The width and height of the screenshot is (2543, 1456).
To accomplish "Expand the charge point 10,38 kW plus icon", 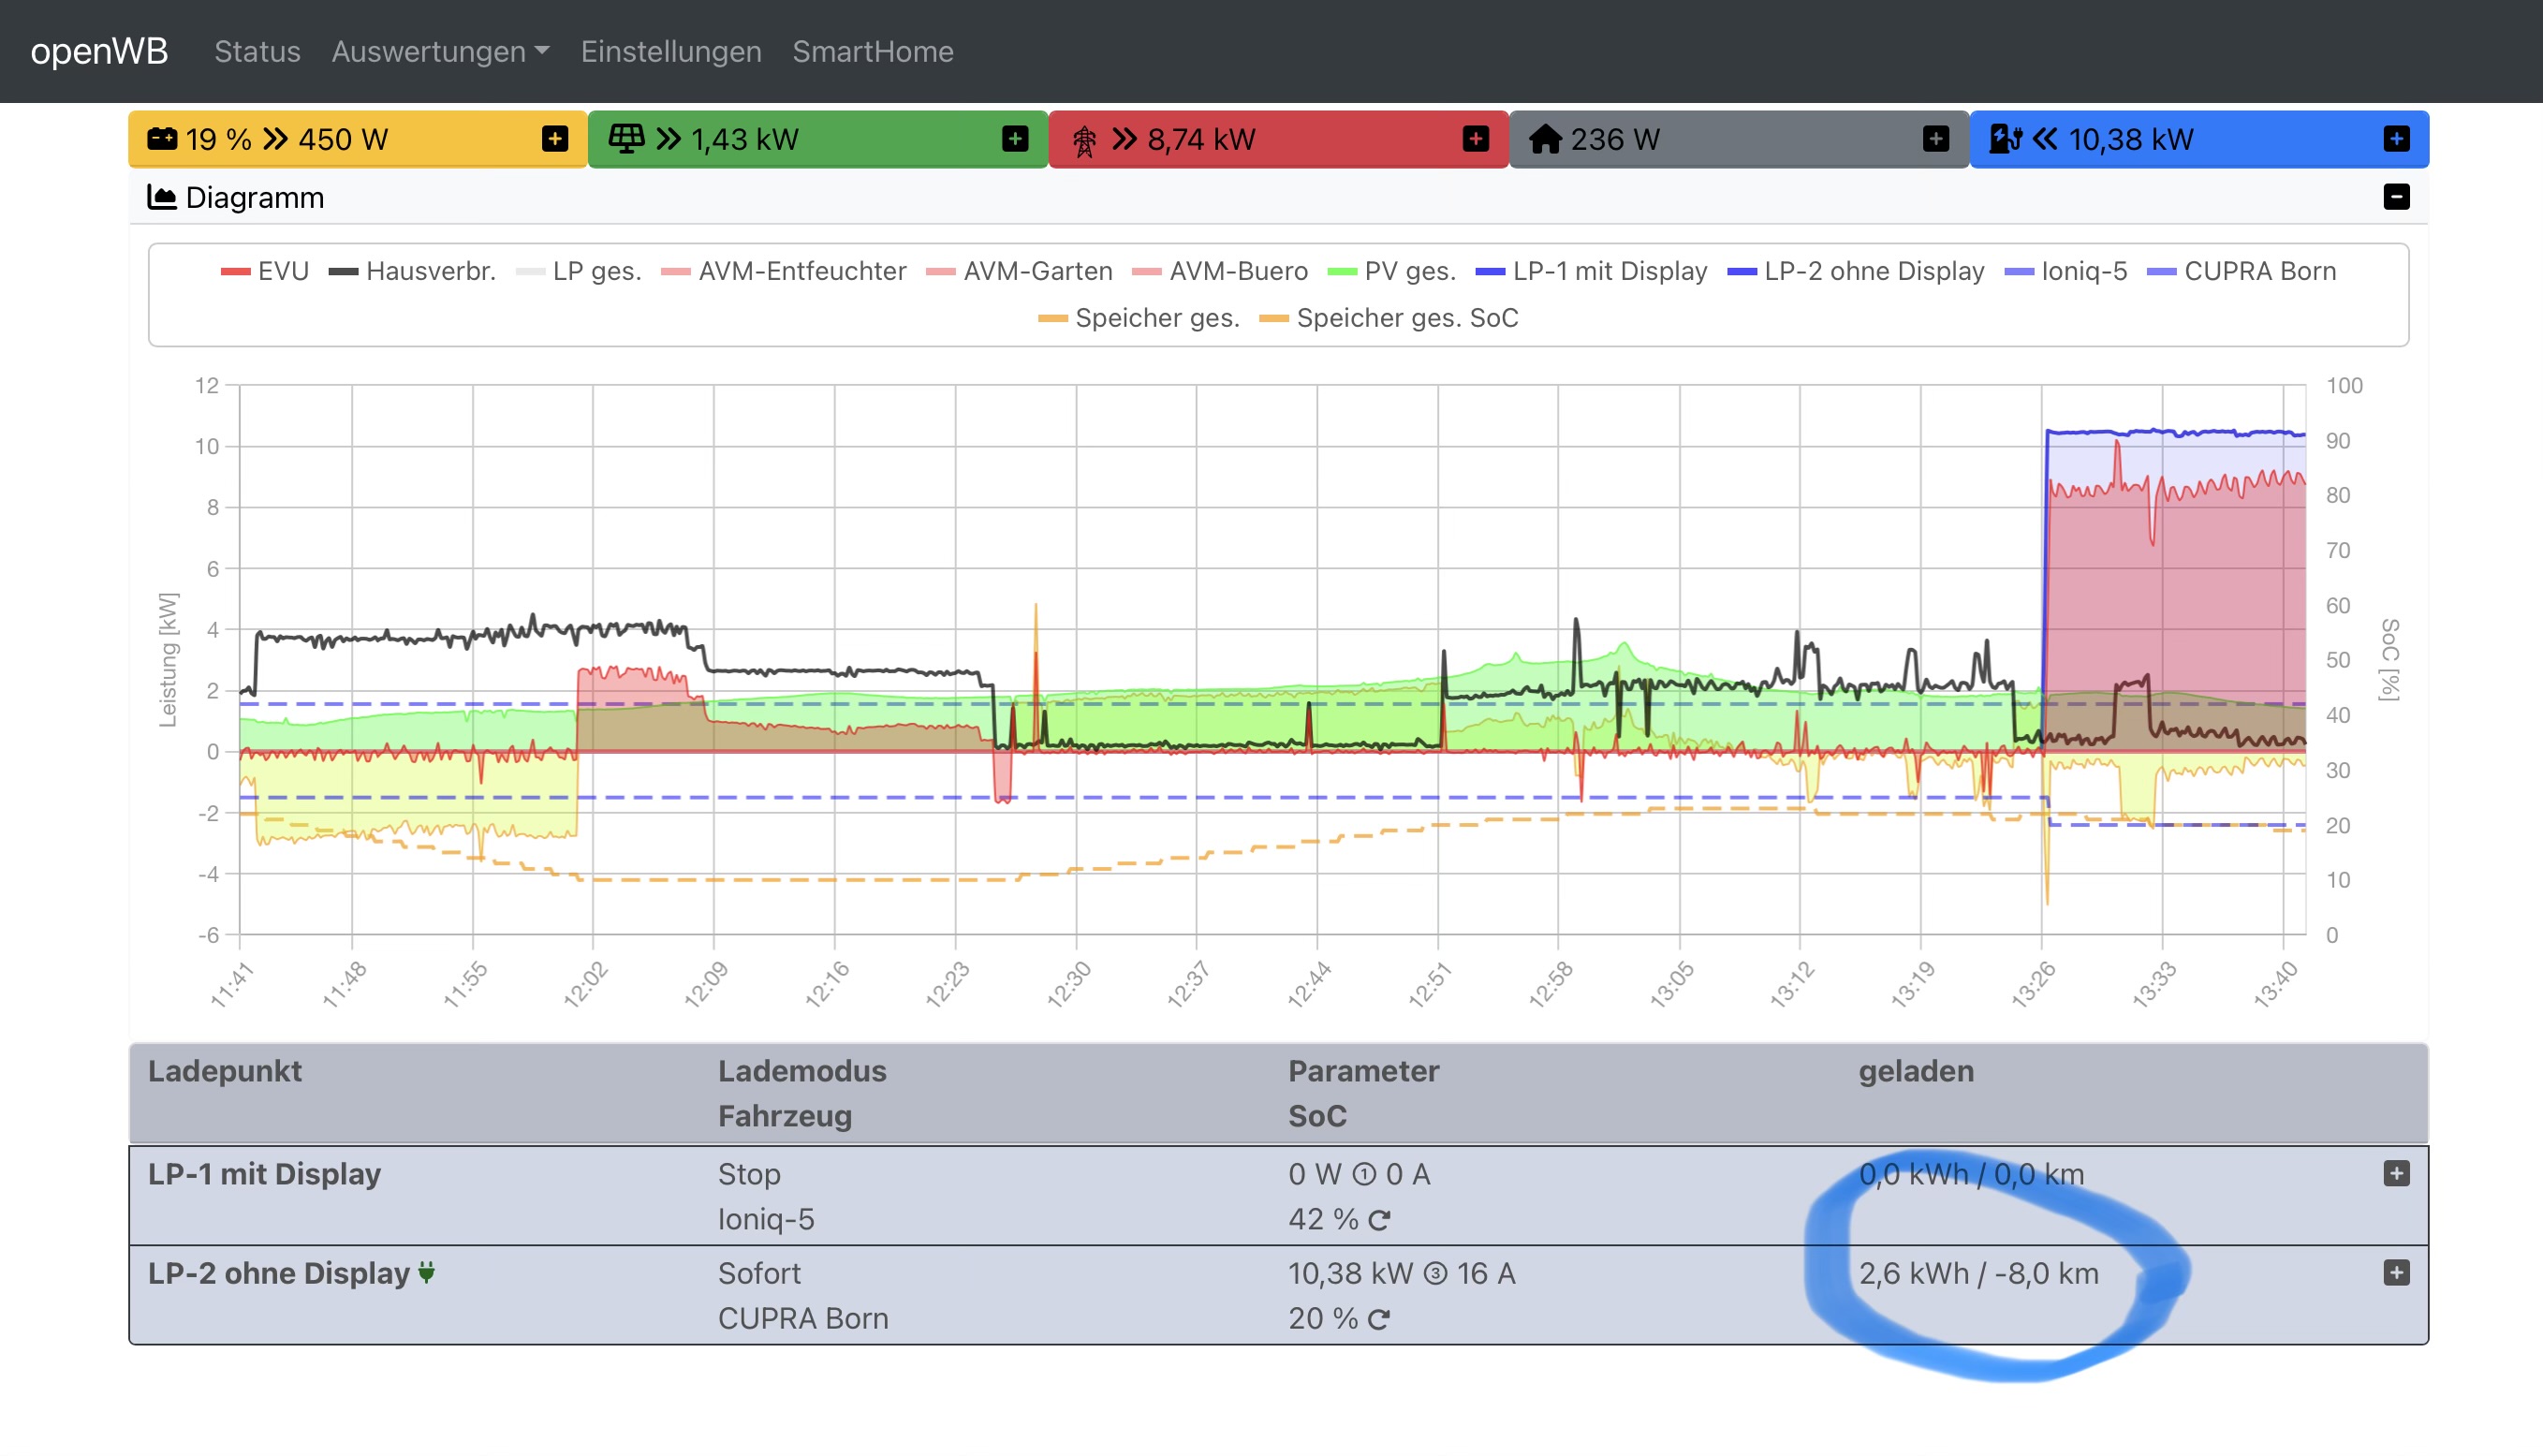I will 2396,139.
